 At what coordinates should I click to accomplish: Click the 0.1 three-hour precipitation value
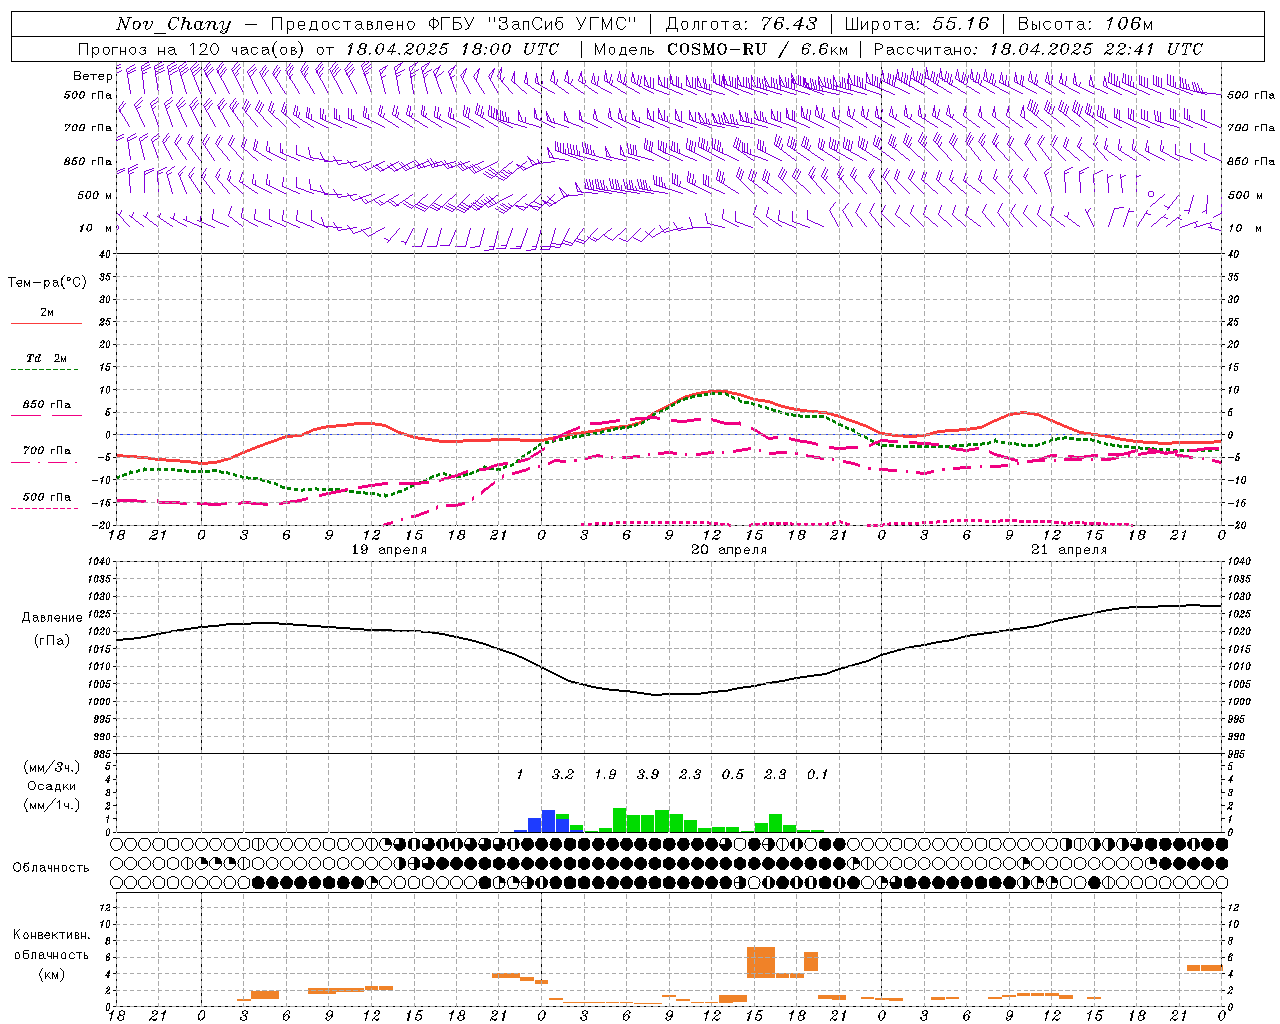coord(818,774)
